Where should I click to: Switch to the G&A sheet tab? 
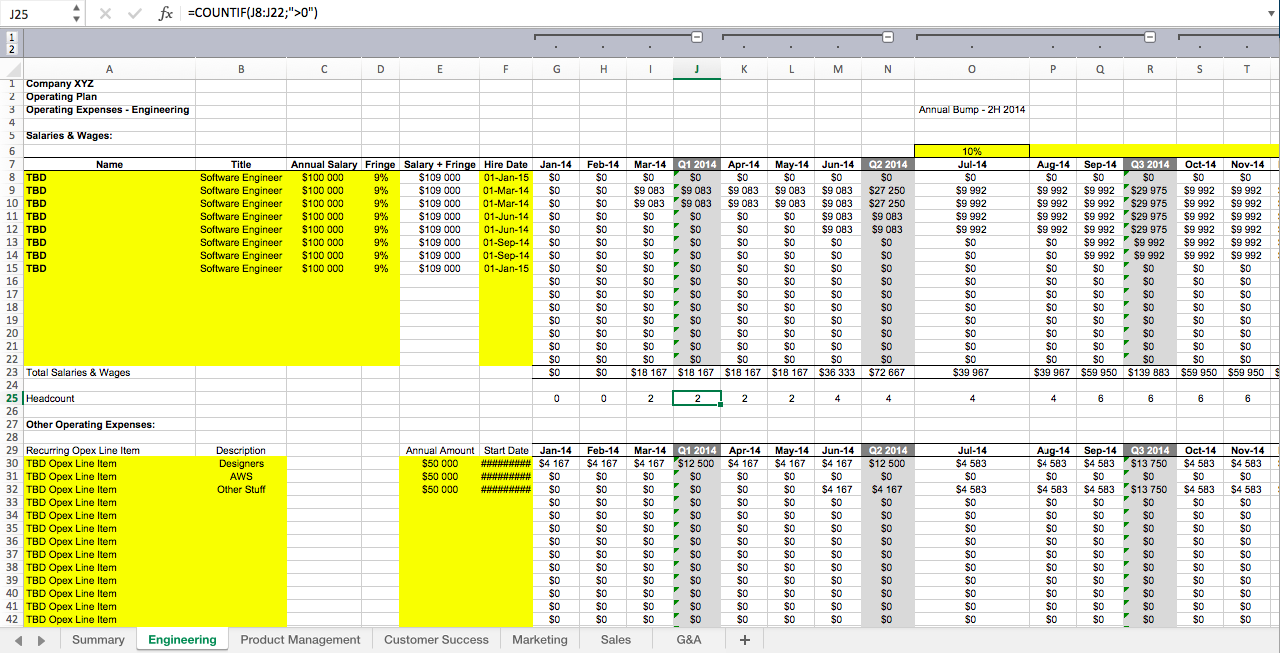coord(689,640)
